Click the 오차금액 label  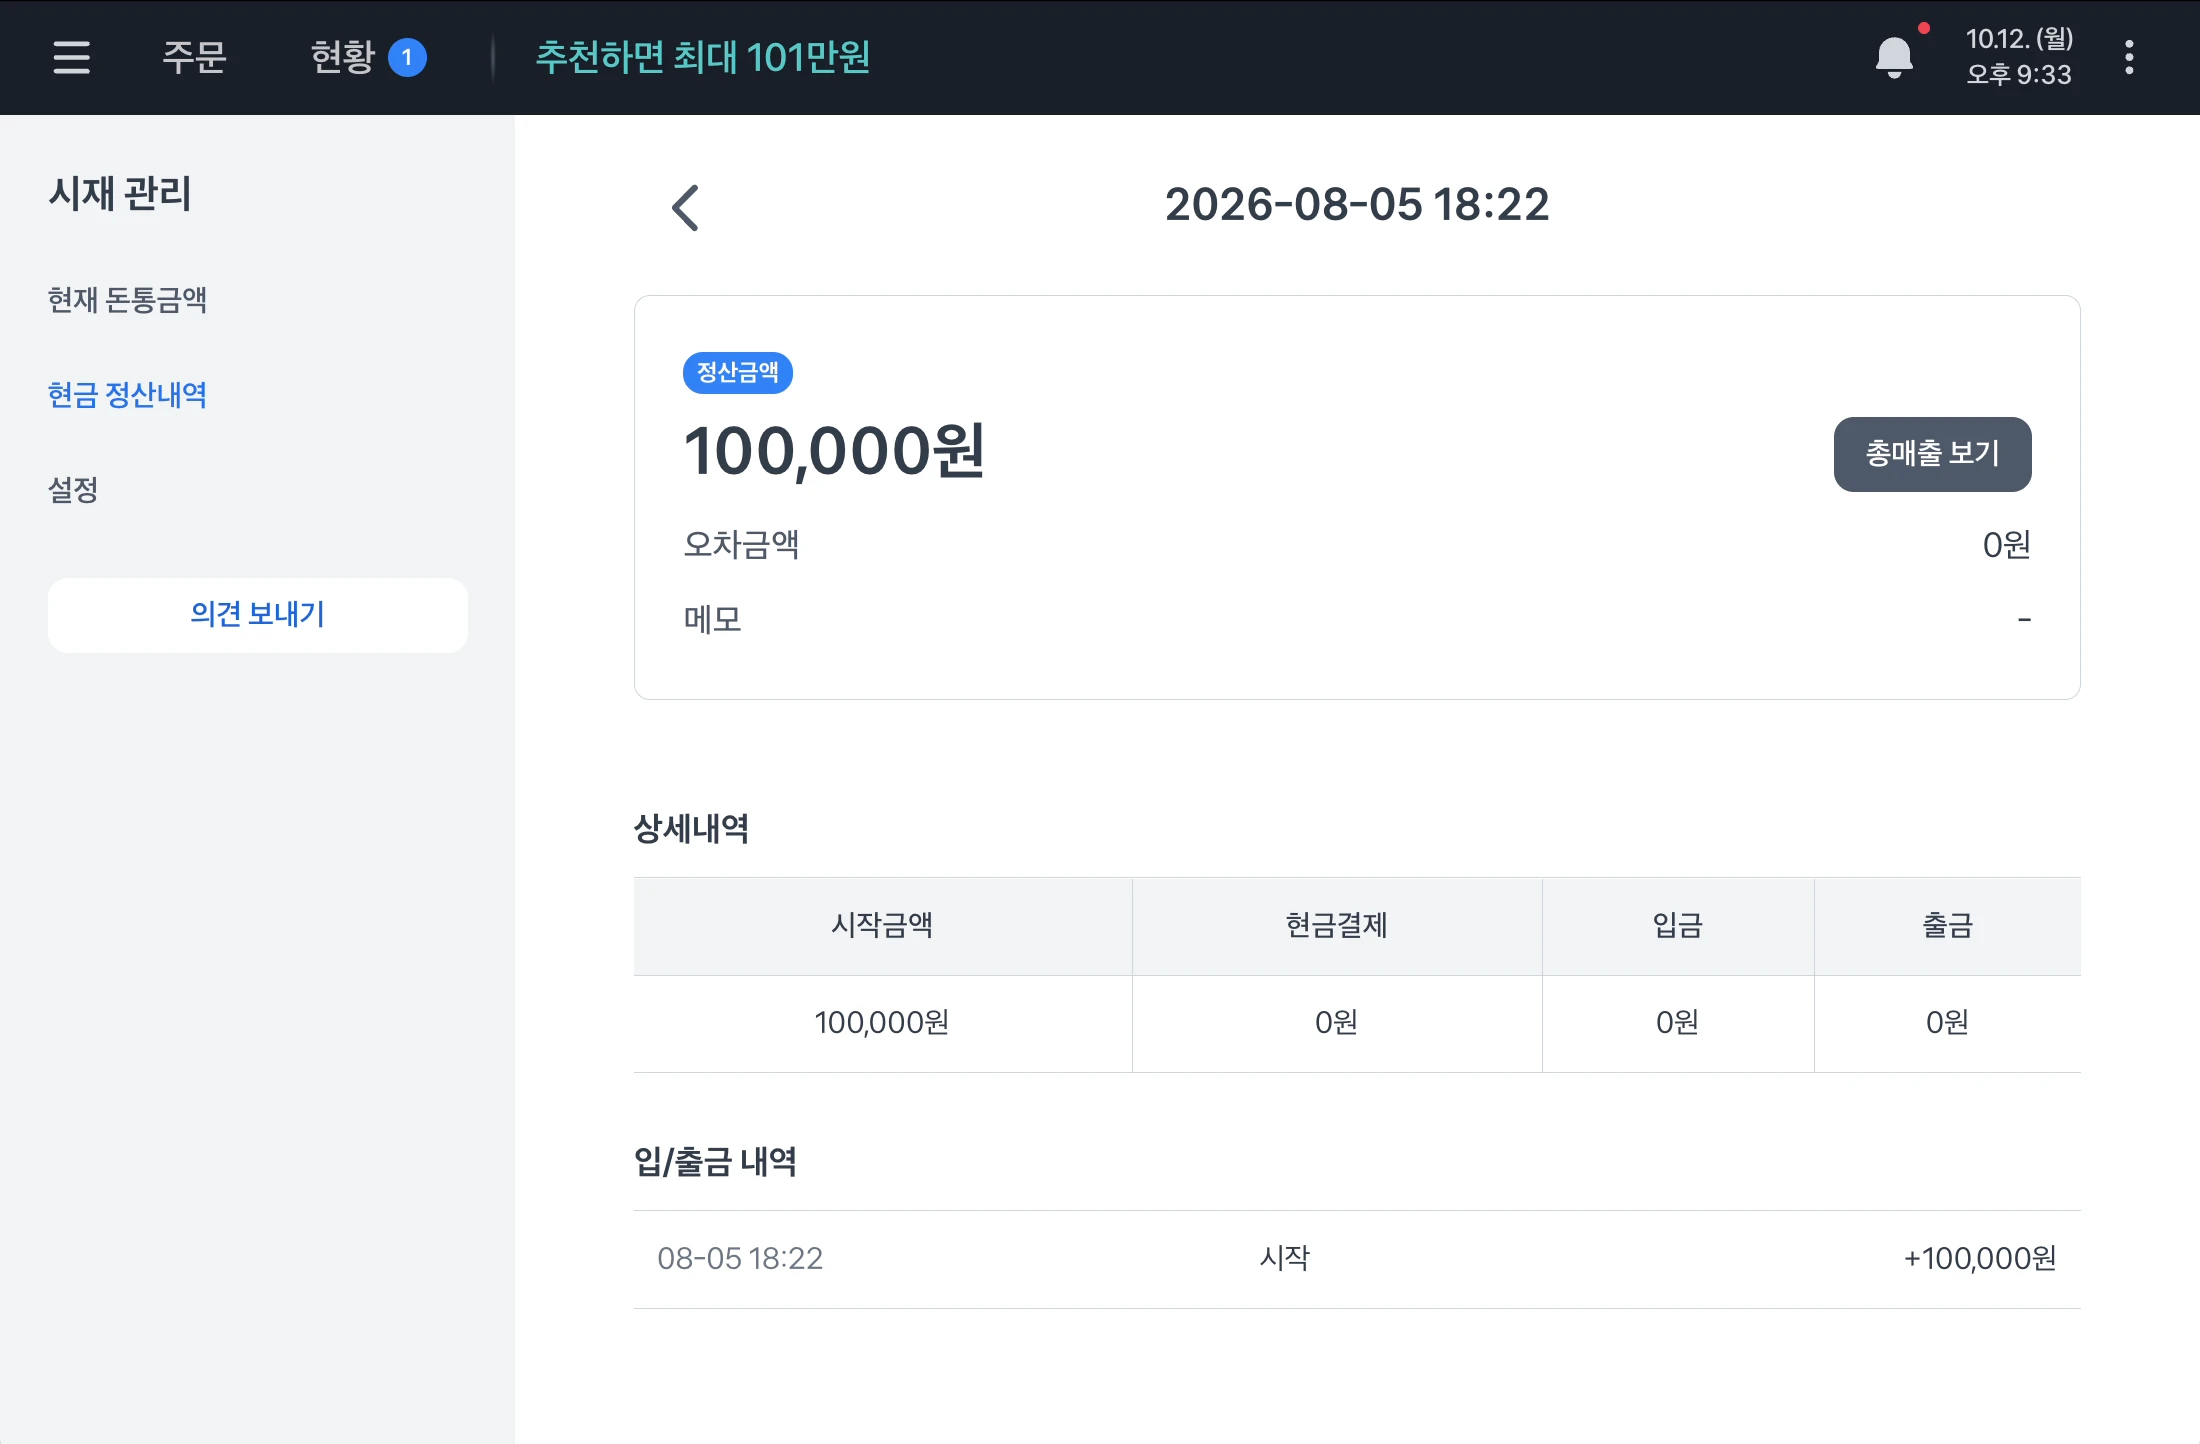coord(741,545)
